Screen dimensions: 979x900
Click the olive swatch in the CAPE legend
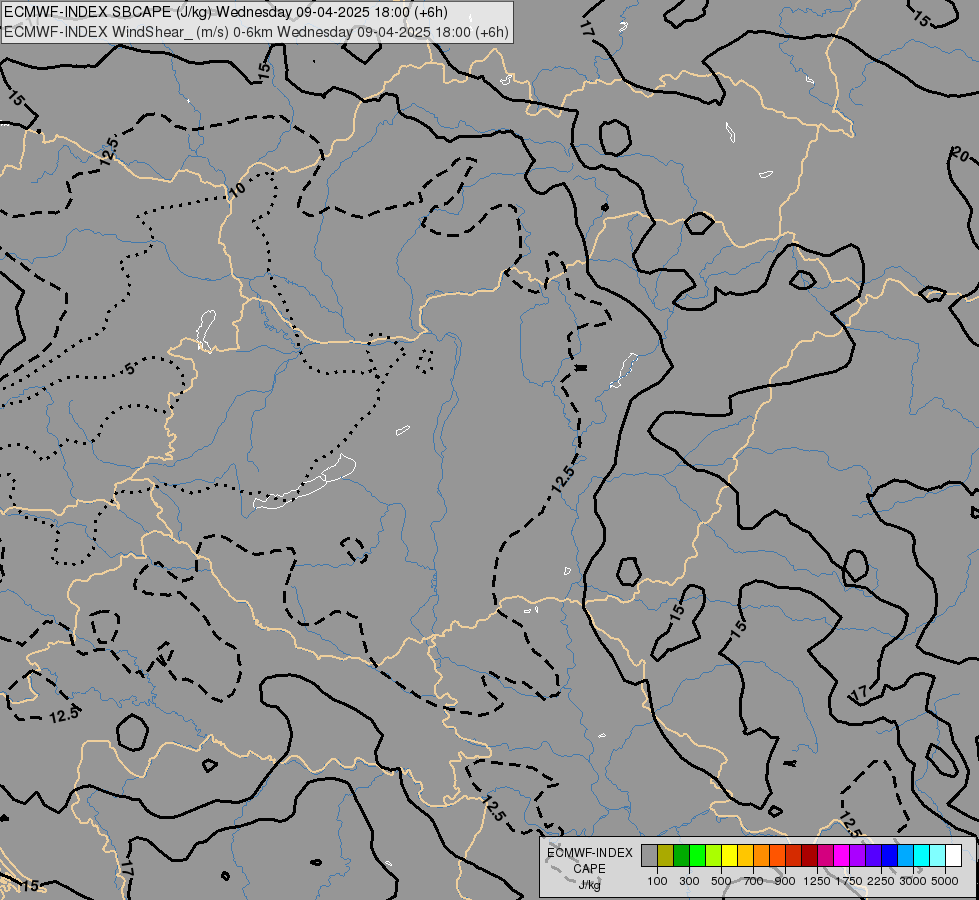(x=666, y=855)
